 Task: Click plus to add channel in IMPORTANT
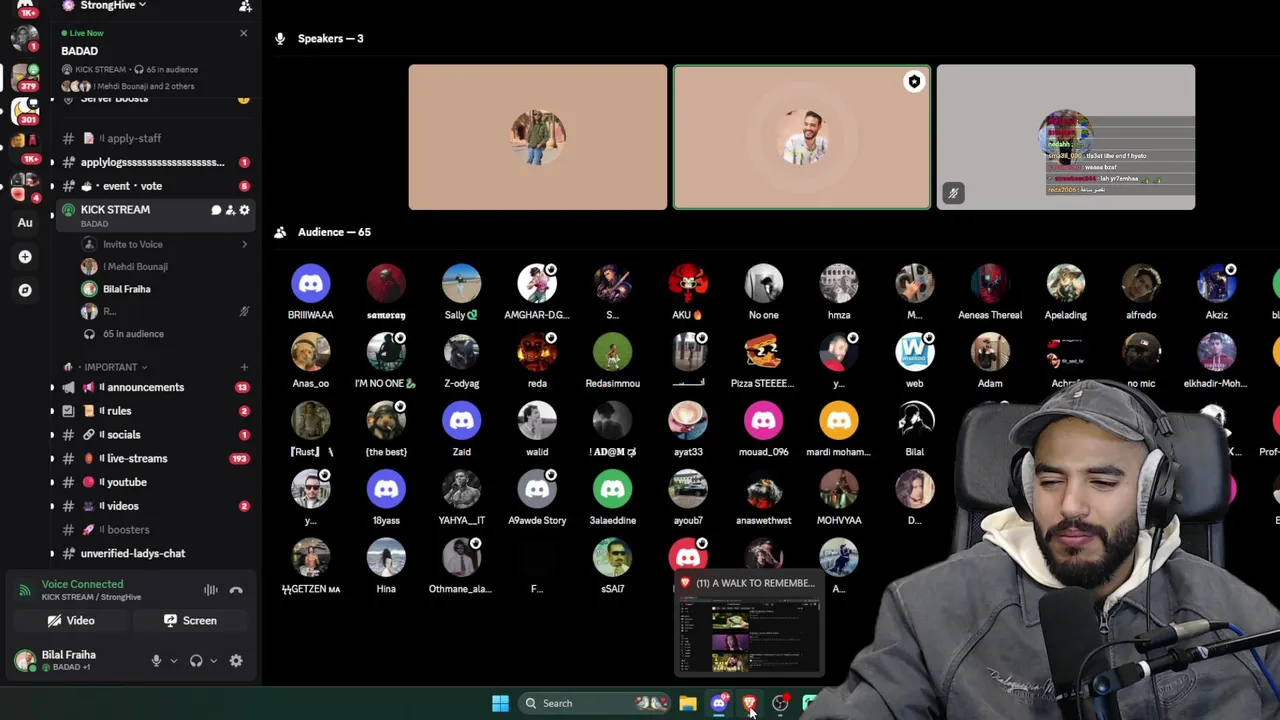[x=244, y=367]
